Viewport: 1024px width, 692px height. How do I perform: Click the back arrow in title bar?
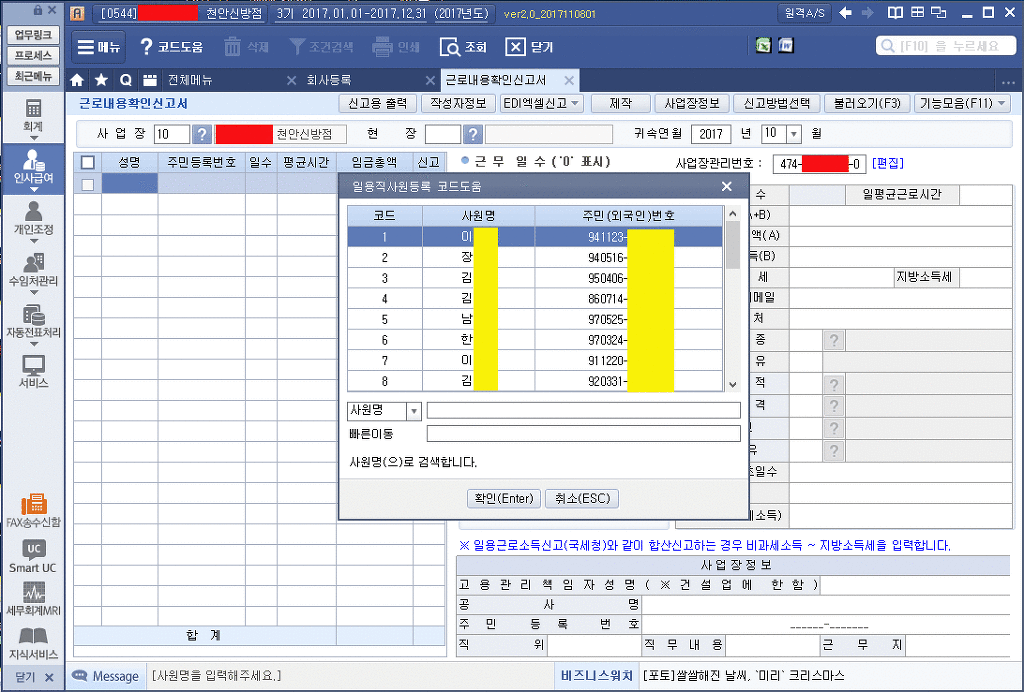pos(846,12)
